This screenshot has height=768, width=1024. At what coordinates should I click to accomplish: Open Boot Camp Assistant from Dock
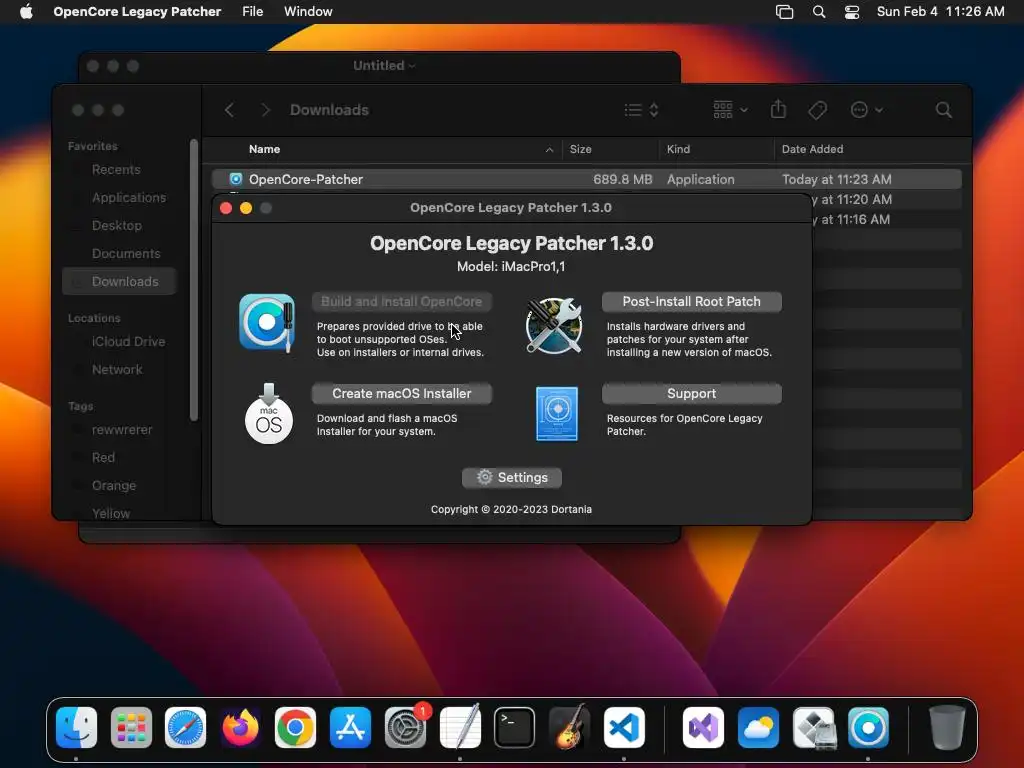click(814, 728)
